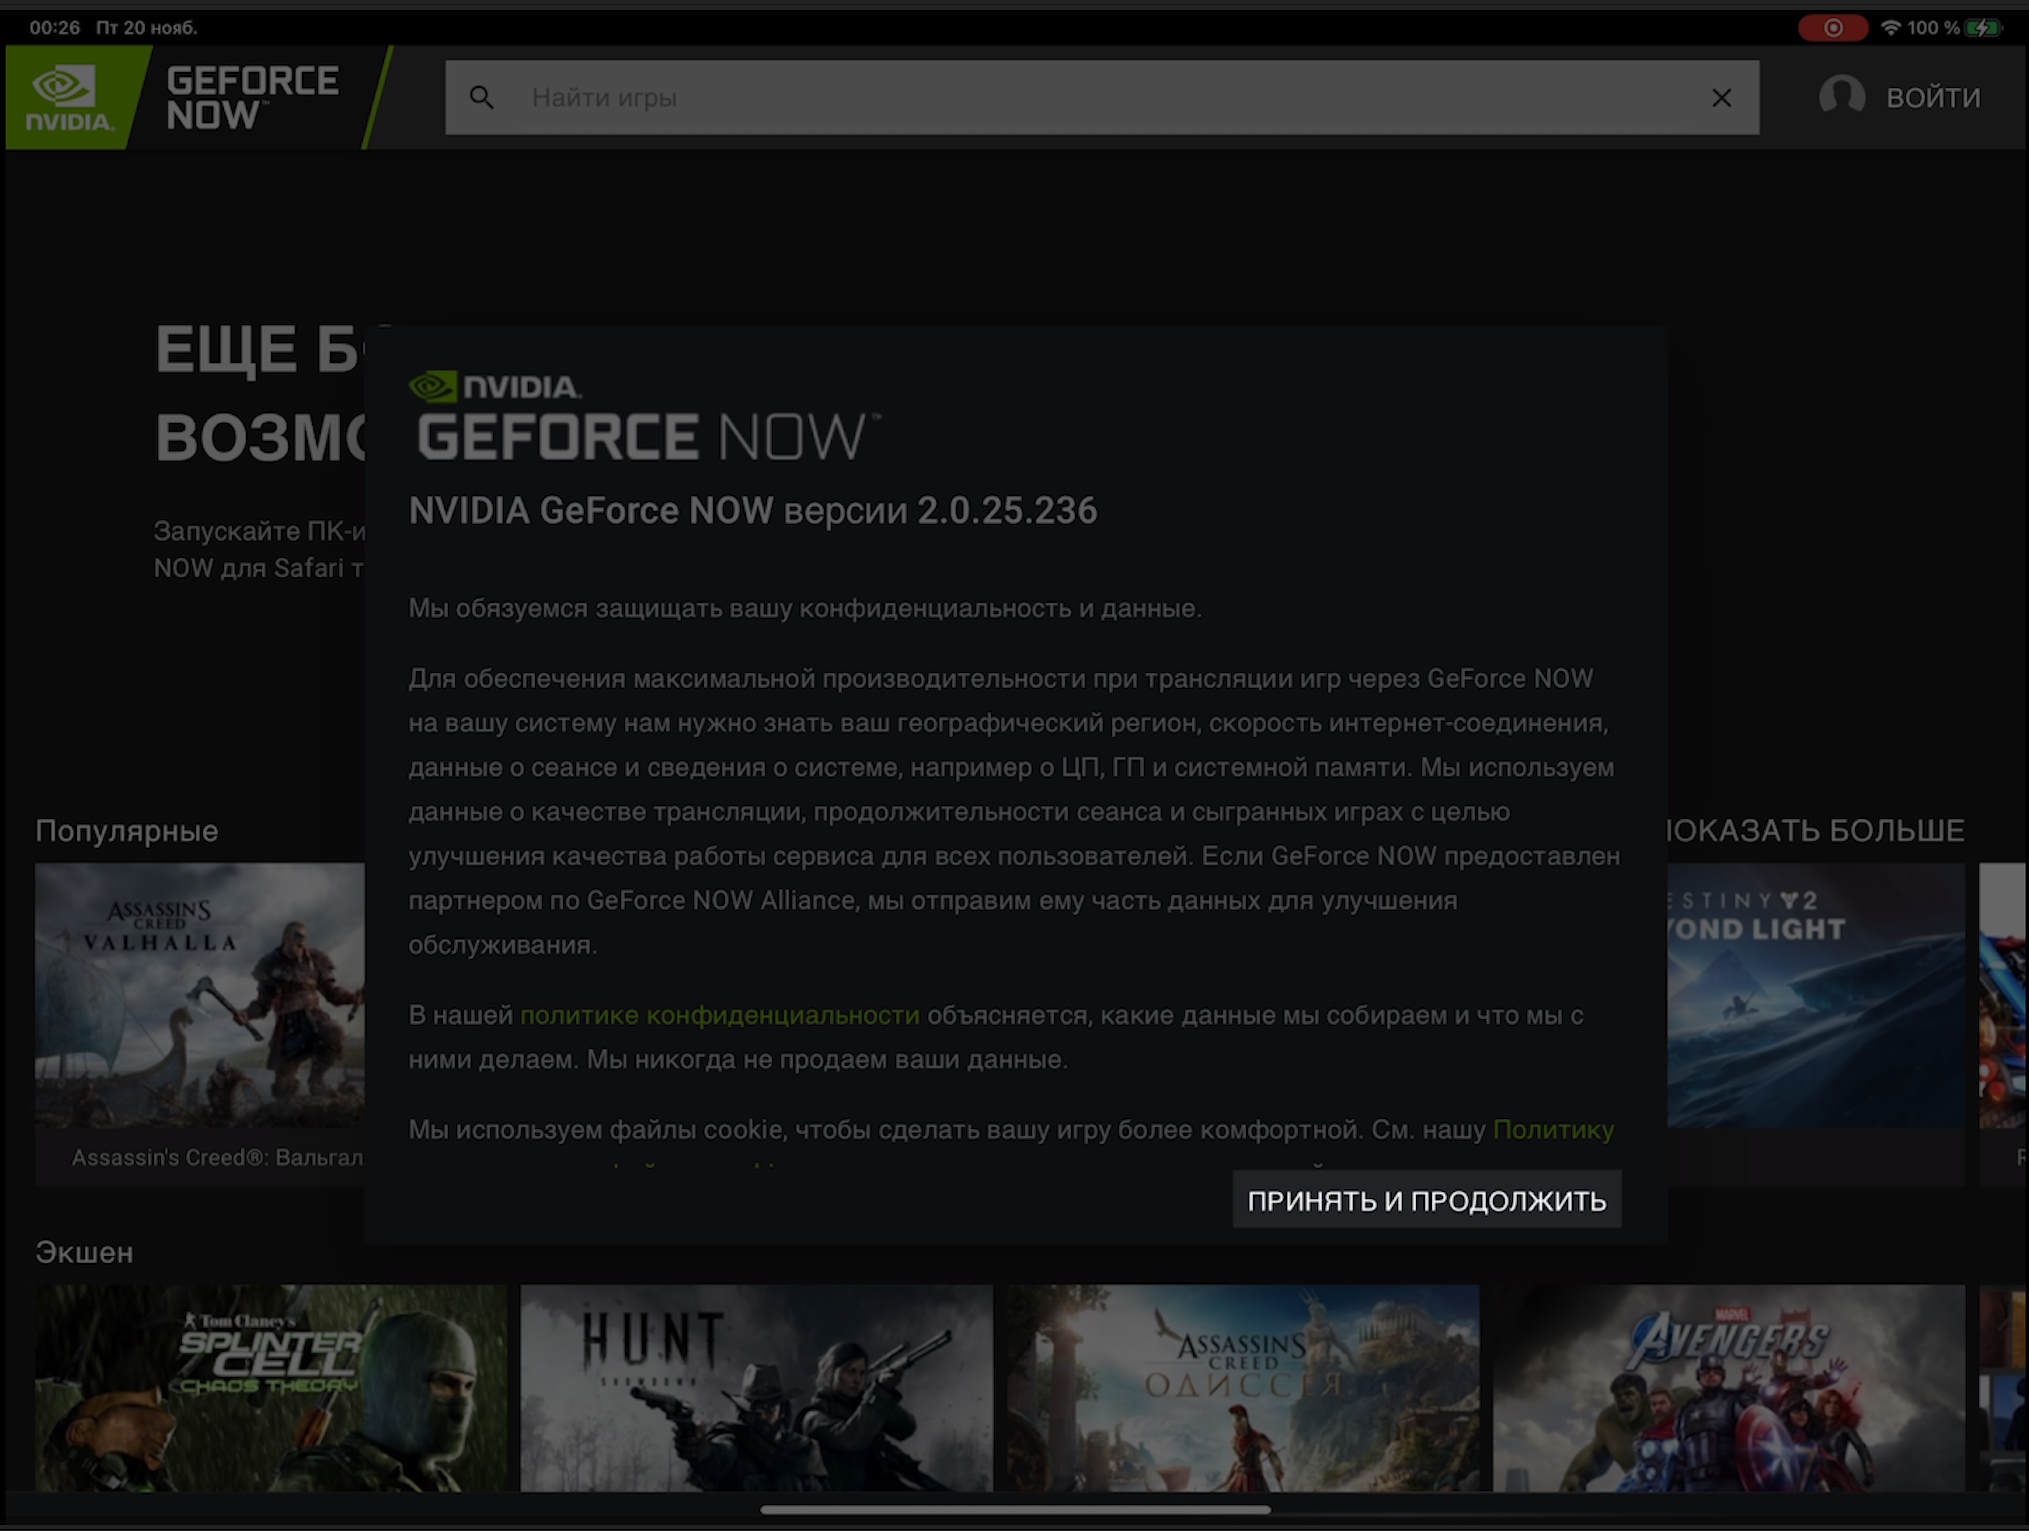The width and height of the screenshot is (2029, 1531).
Task: Click the Популярные section heading
Action: pyautogui.click(x=127, y=831)
